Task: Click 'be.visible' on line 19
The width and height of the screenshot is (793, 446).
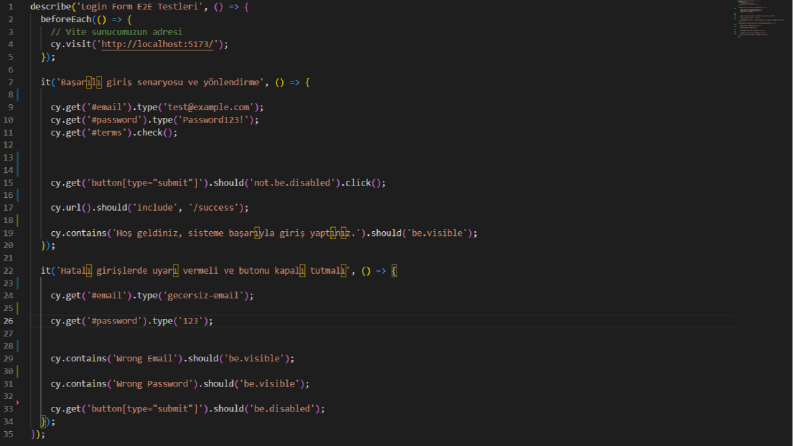Action: tap(436, 233)
